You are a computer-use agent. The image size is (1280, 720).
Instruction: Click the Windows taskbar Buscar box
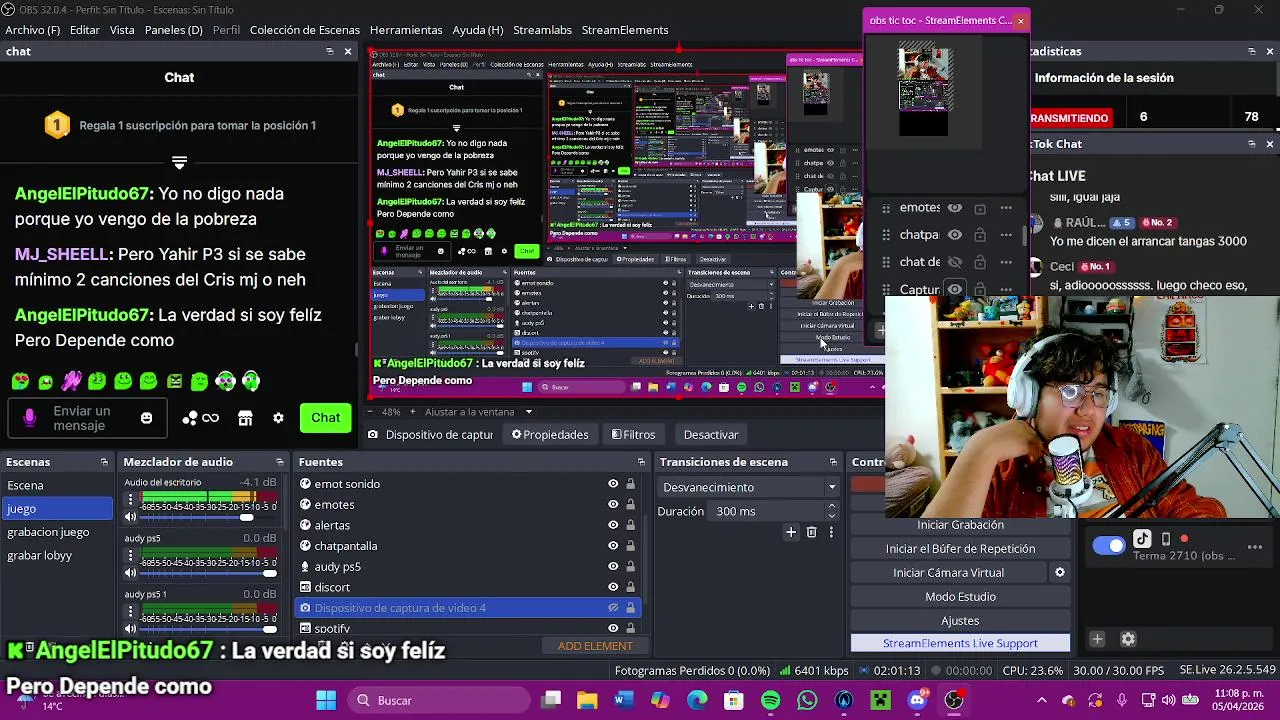point(438,701)
